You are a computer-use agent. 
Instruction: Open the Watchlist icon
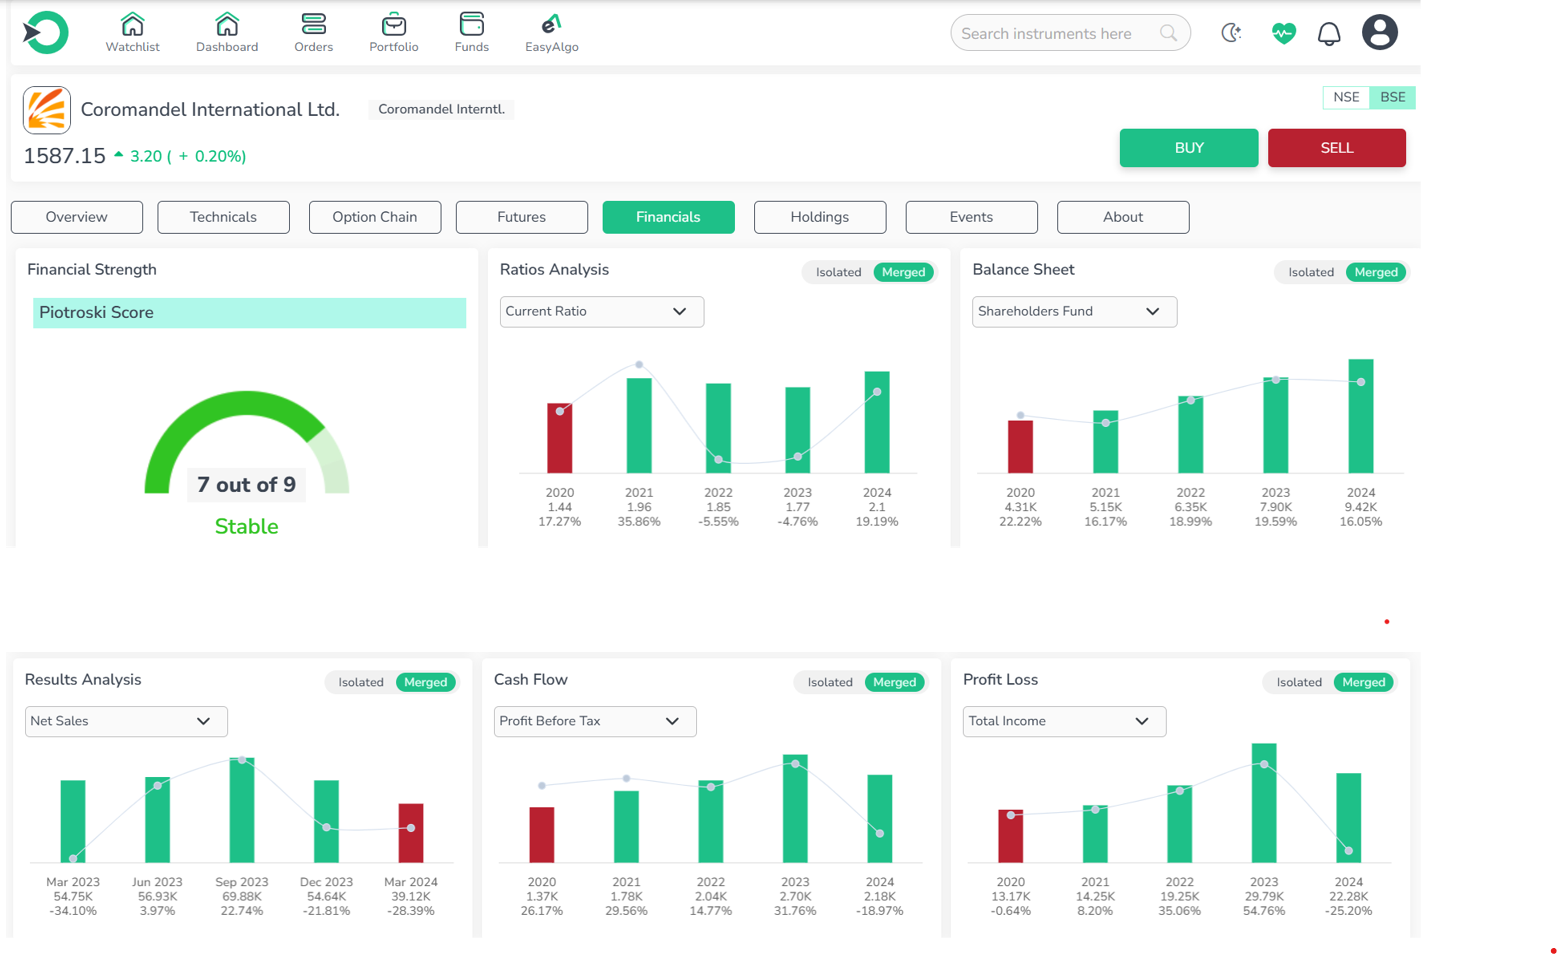[132, 24]
